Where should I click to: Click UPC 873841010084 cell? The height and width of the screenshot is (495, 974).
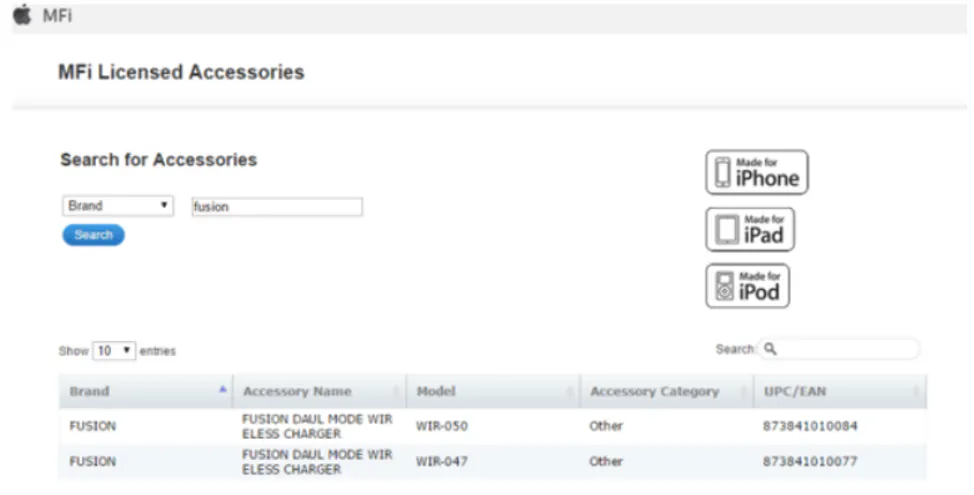[x=810, y=426]
